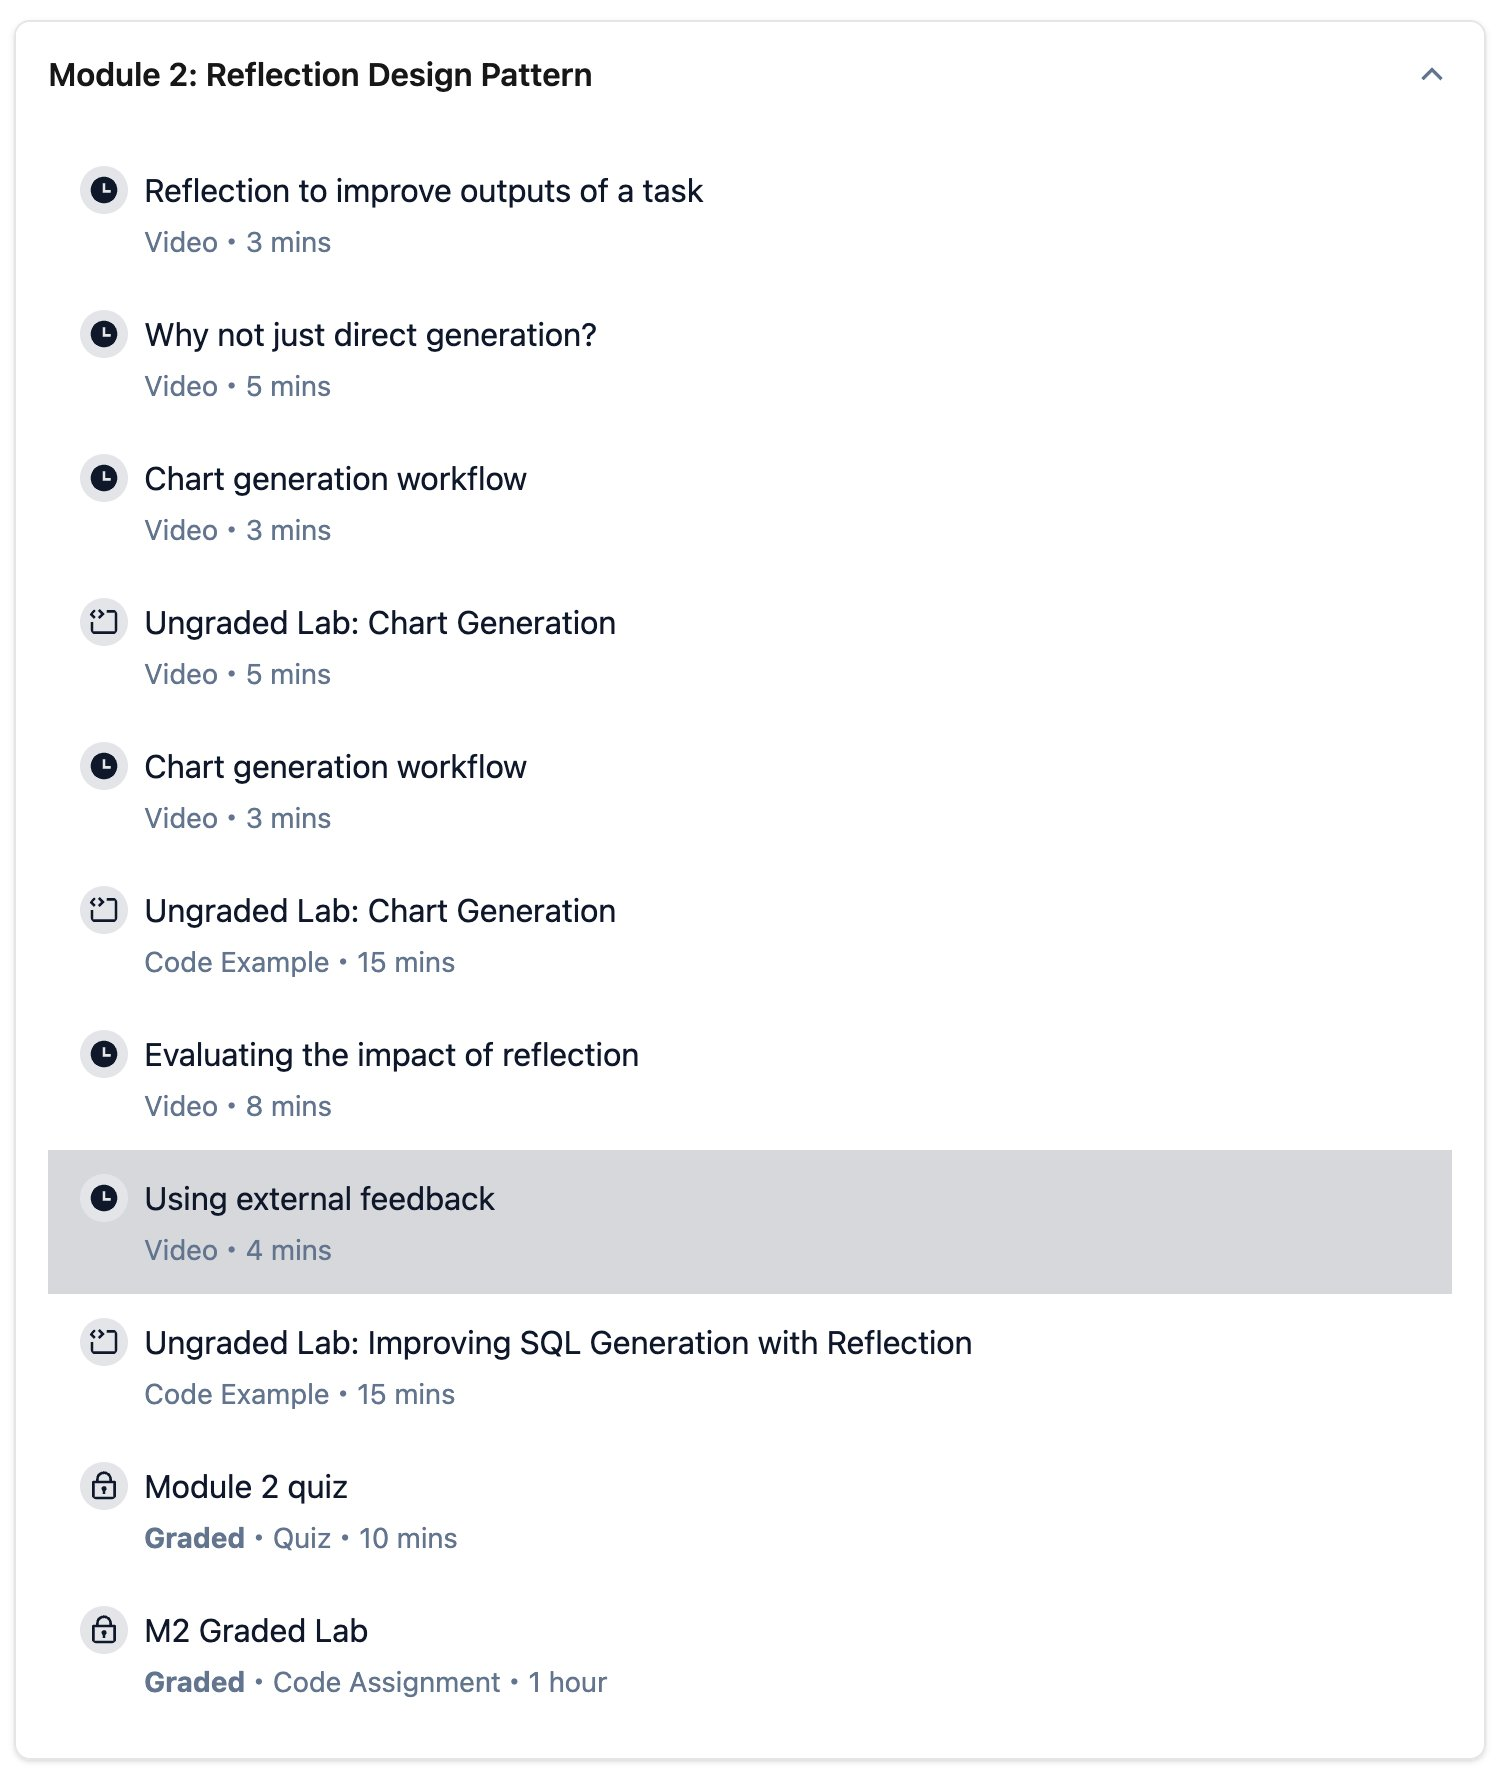Click code lab icon for Improving SQL Generation

(104, 1342)
